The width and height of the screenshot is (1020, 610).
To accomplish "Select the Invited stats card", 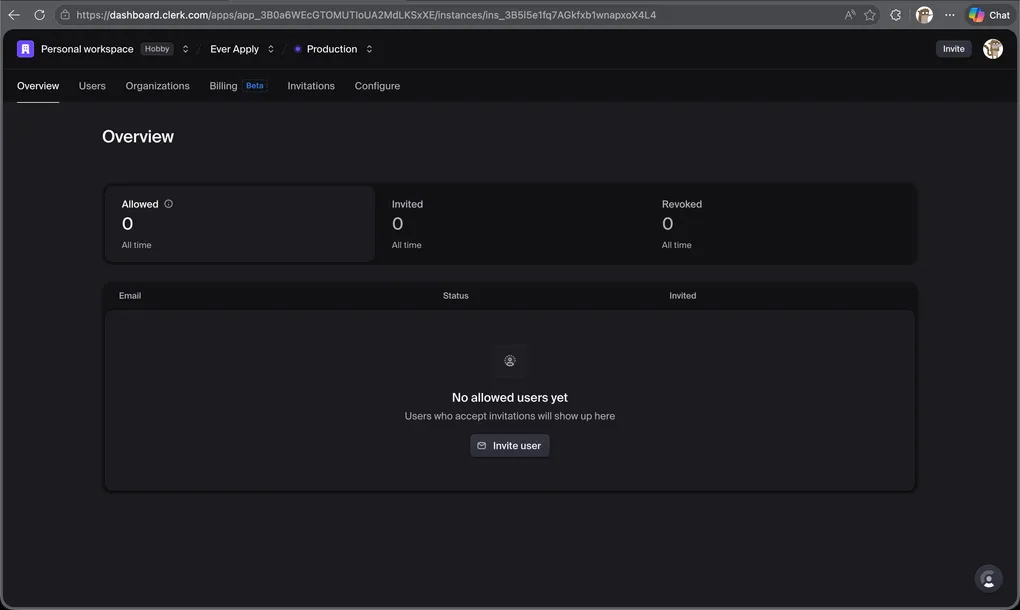I will click(510, 224).
